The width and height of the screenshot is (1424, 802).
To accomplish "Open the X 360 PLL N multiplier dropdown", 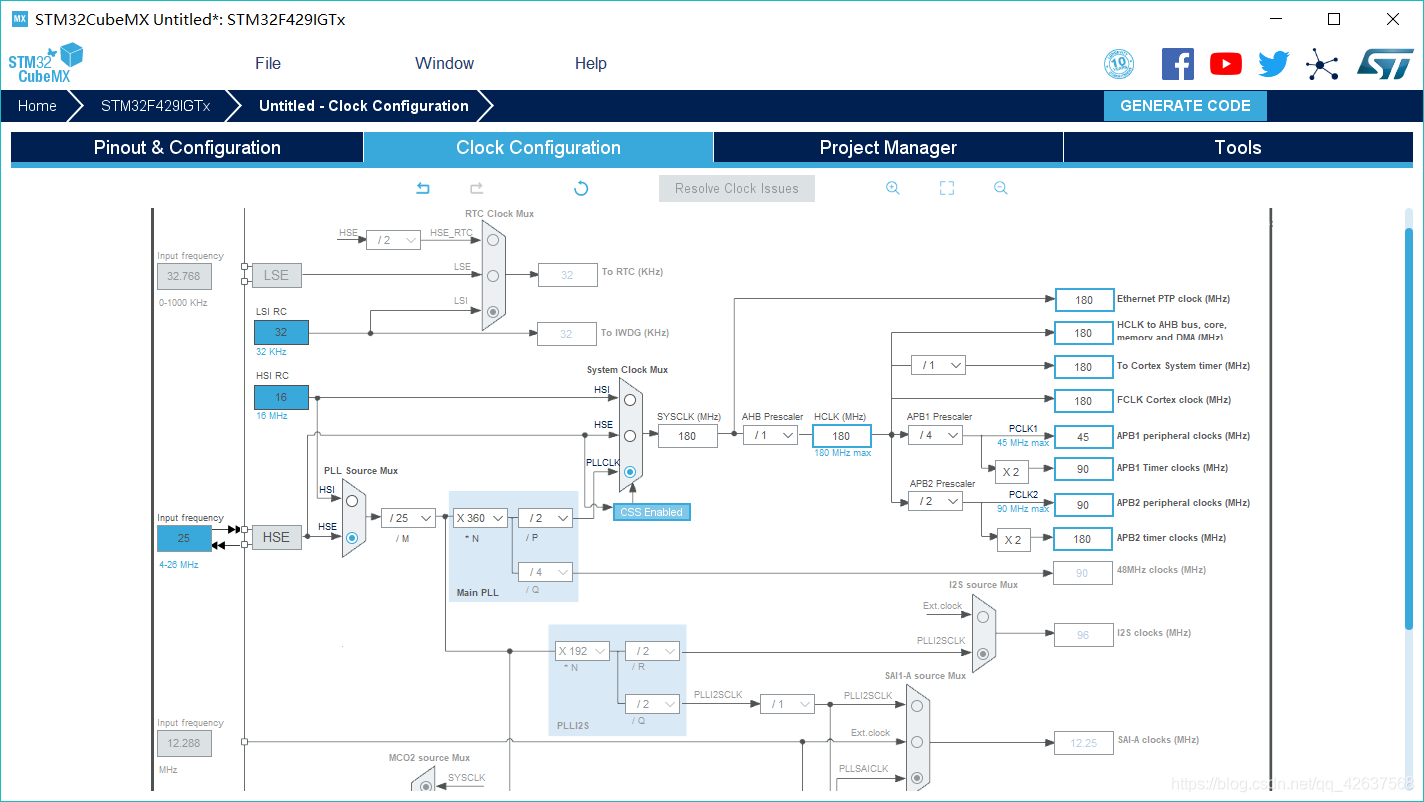I will point(480,518).
